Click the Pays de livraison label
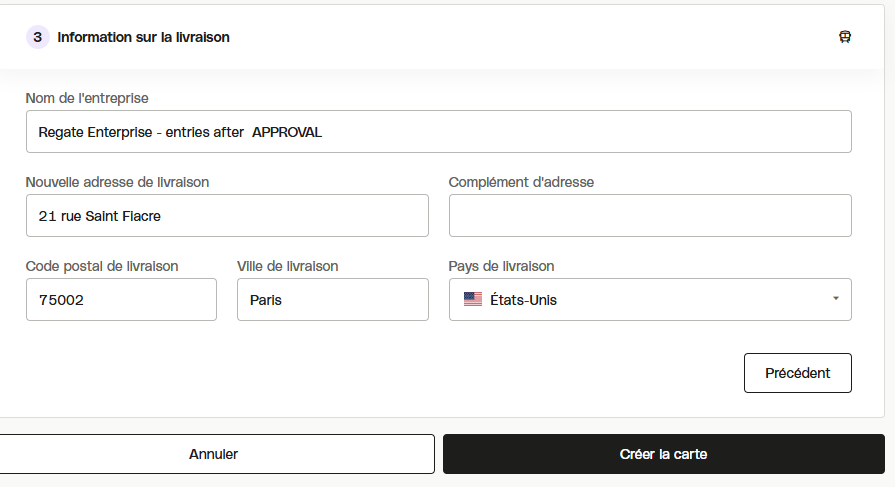The width and height of the screenshot is (895, 487). 501,266
